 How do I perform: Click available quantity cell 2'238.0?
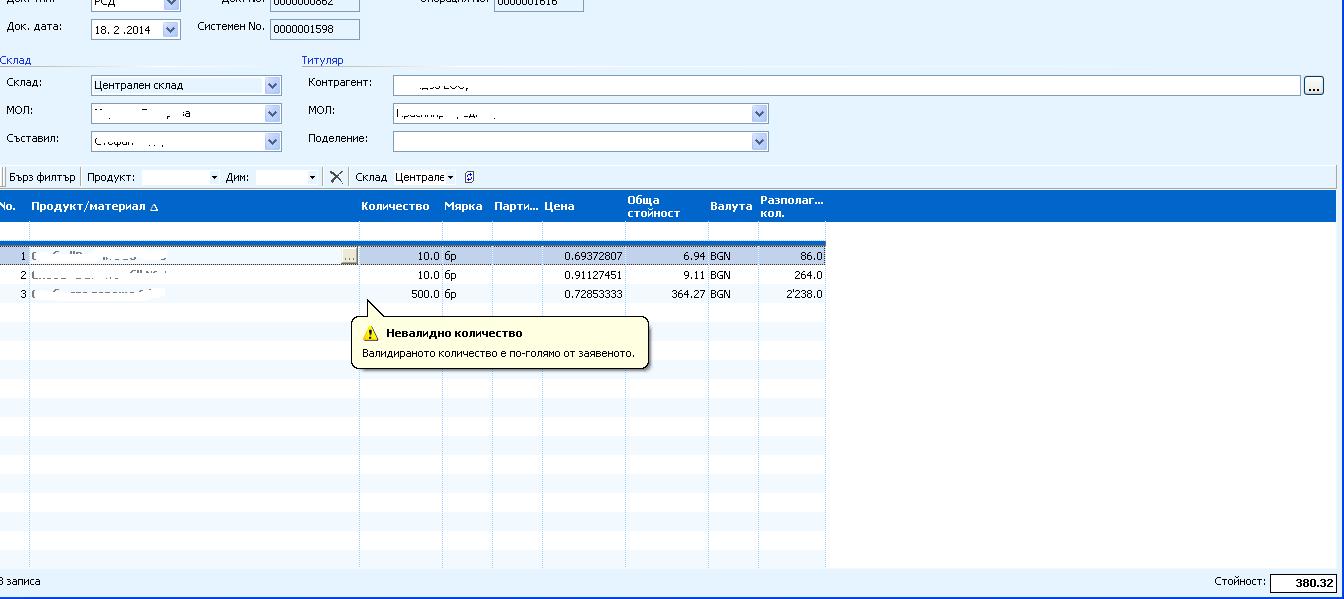[x=792, y=294]
